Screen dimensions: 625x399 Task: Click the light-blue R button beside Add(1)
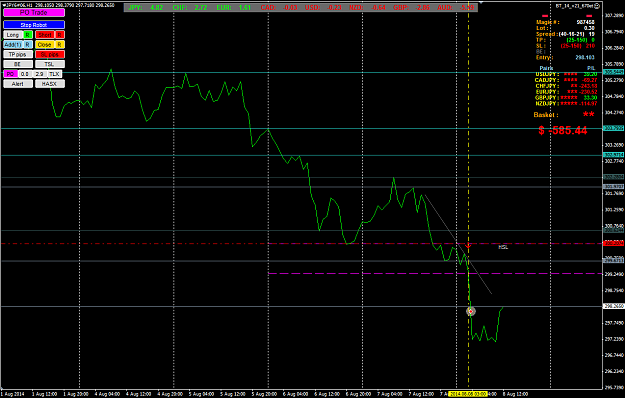28,45
